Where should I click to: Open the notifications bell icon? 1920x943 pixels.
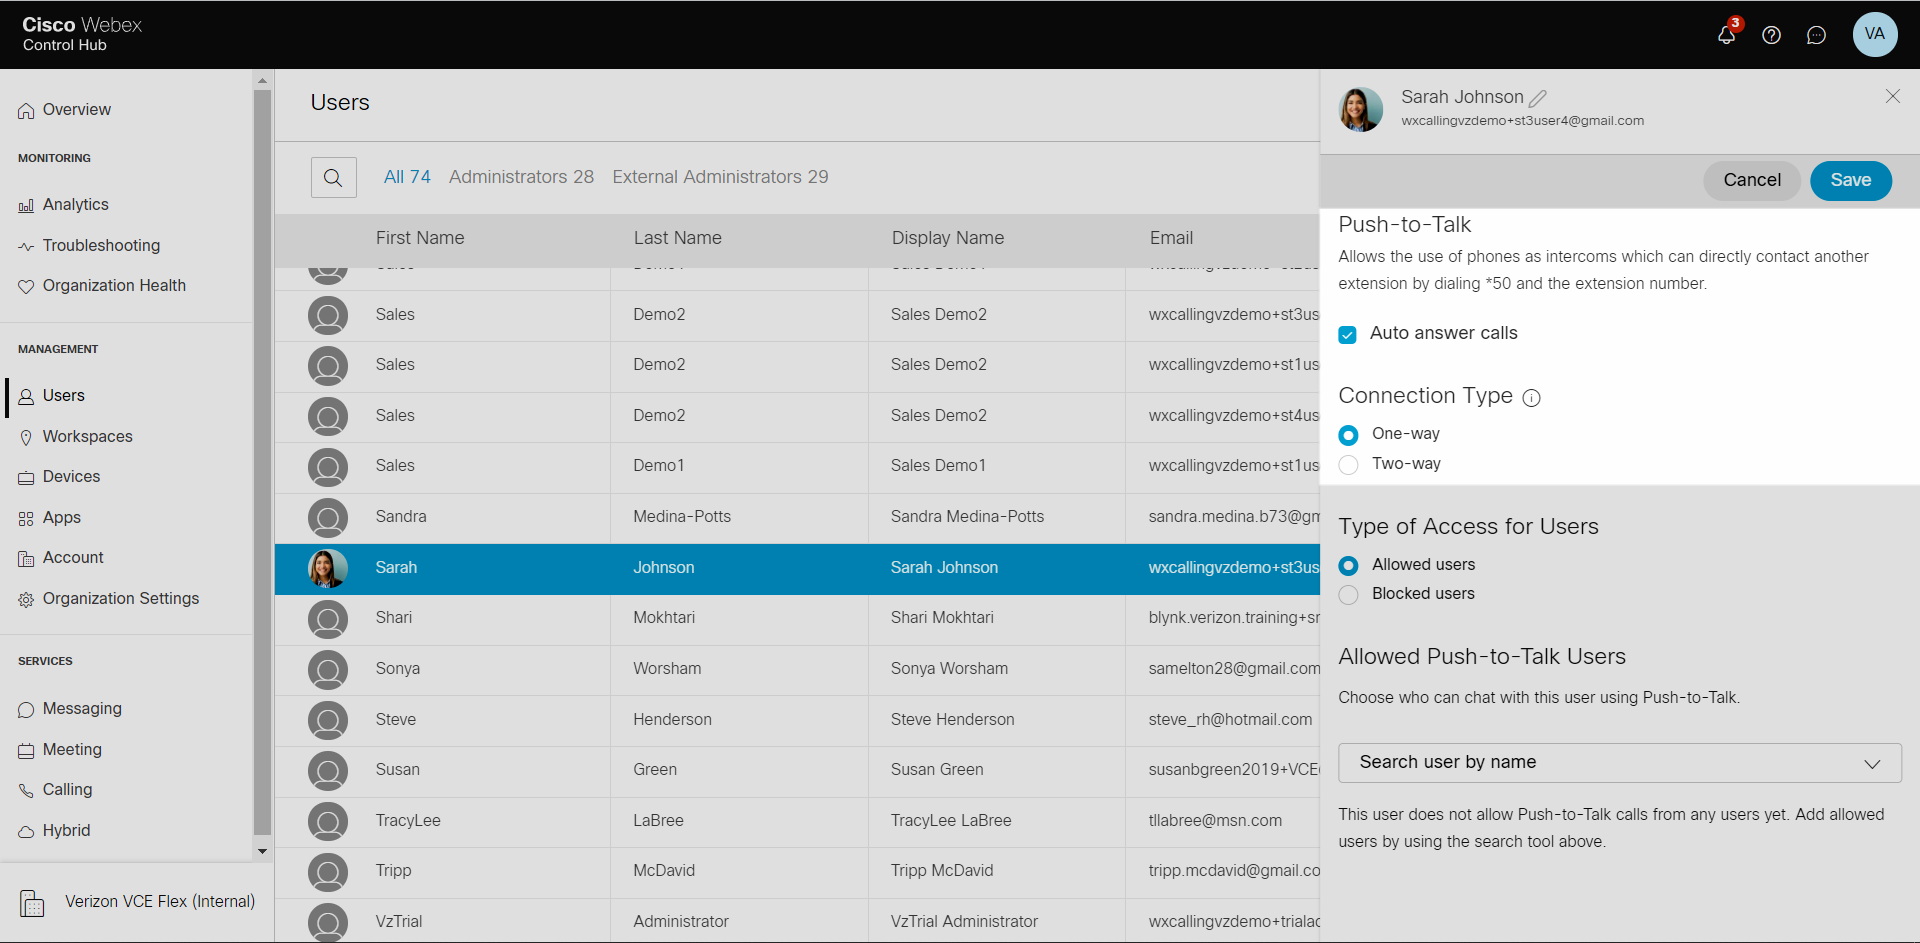(x=1726, y=35)
